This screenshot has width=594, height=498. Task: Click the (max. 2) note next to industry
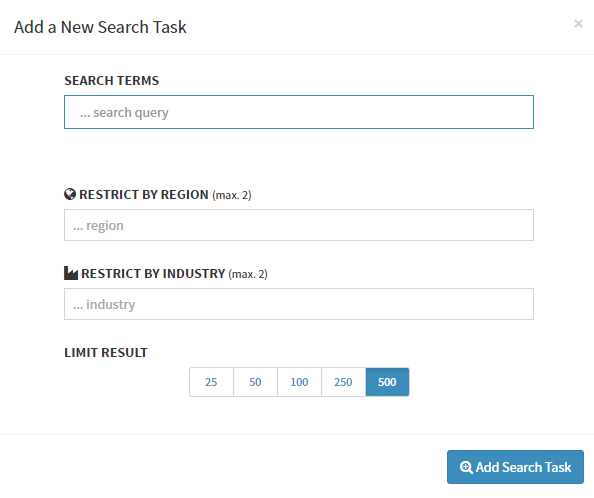(x=248, y=274)
